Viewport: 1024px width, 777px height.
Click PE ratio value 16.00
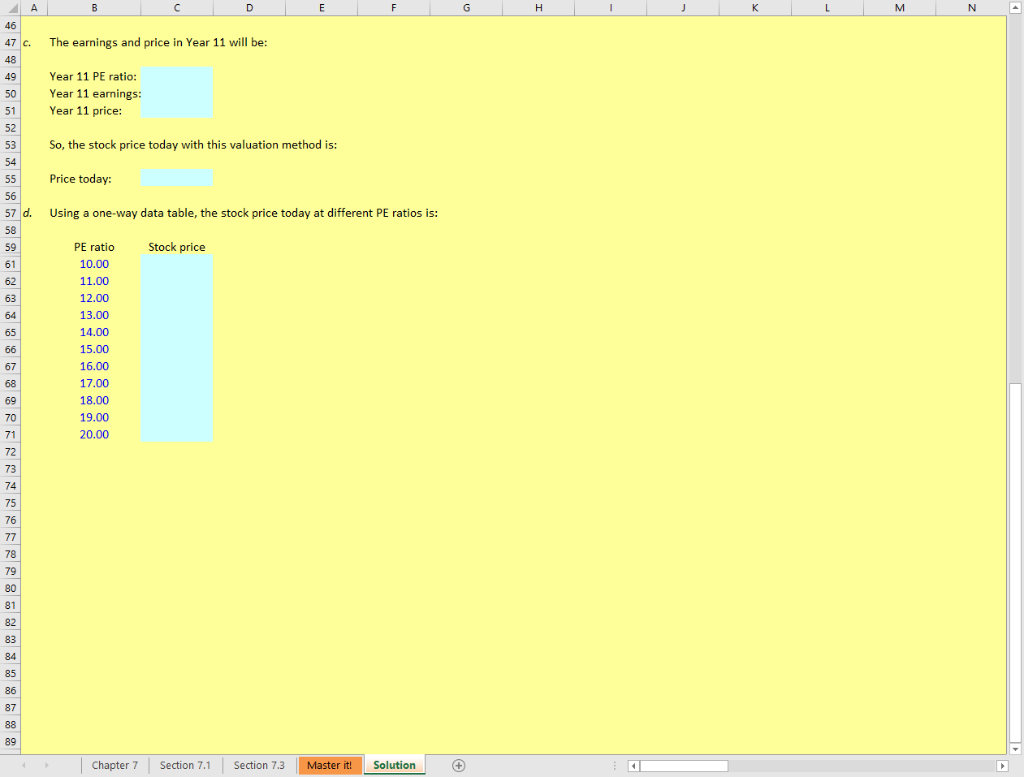coord(94,366)
